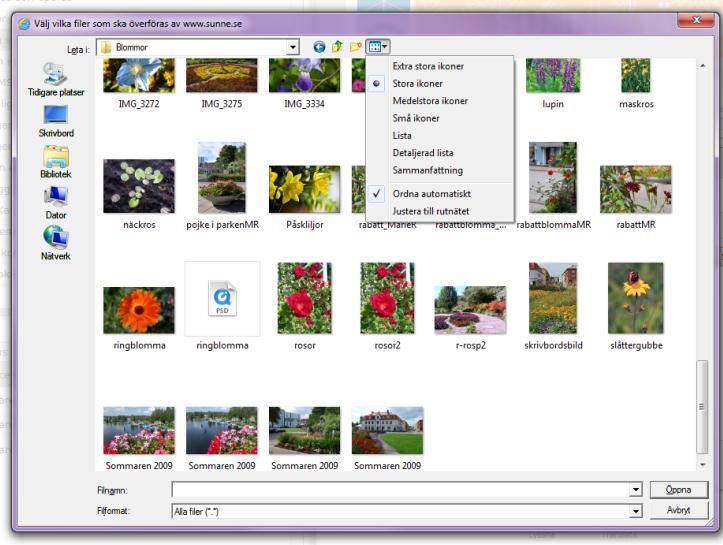Select the näckros photo thumbnail

139,186
